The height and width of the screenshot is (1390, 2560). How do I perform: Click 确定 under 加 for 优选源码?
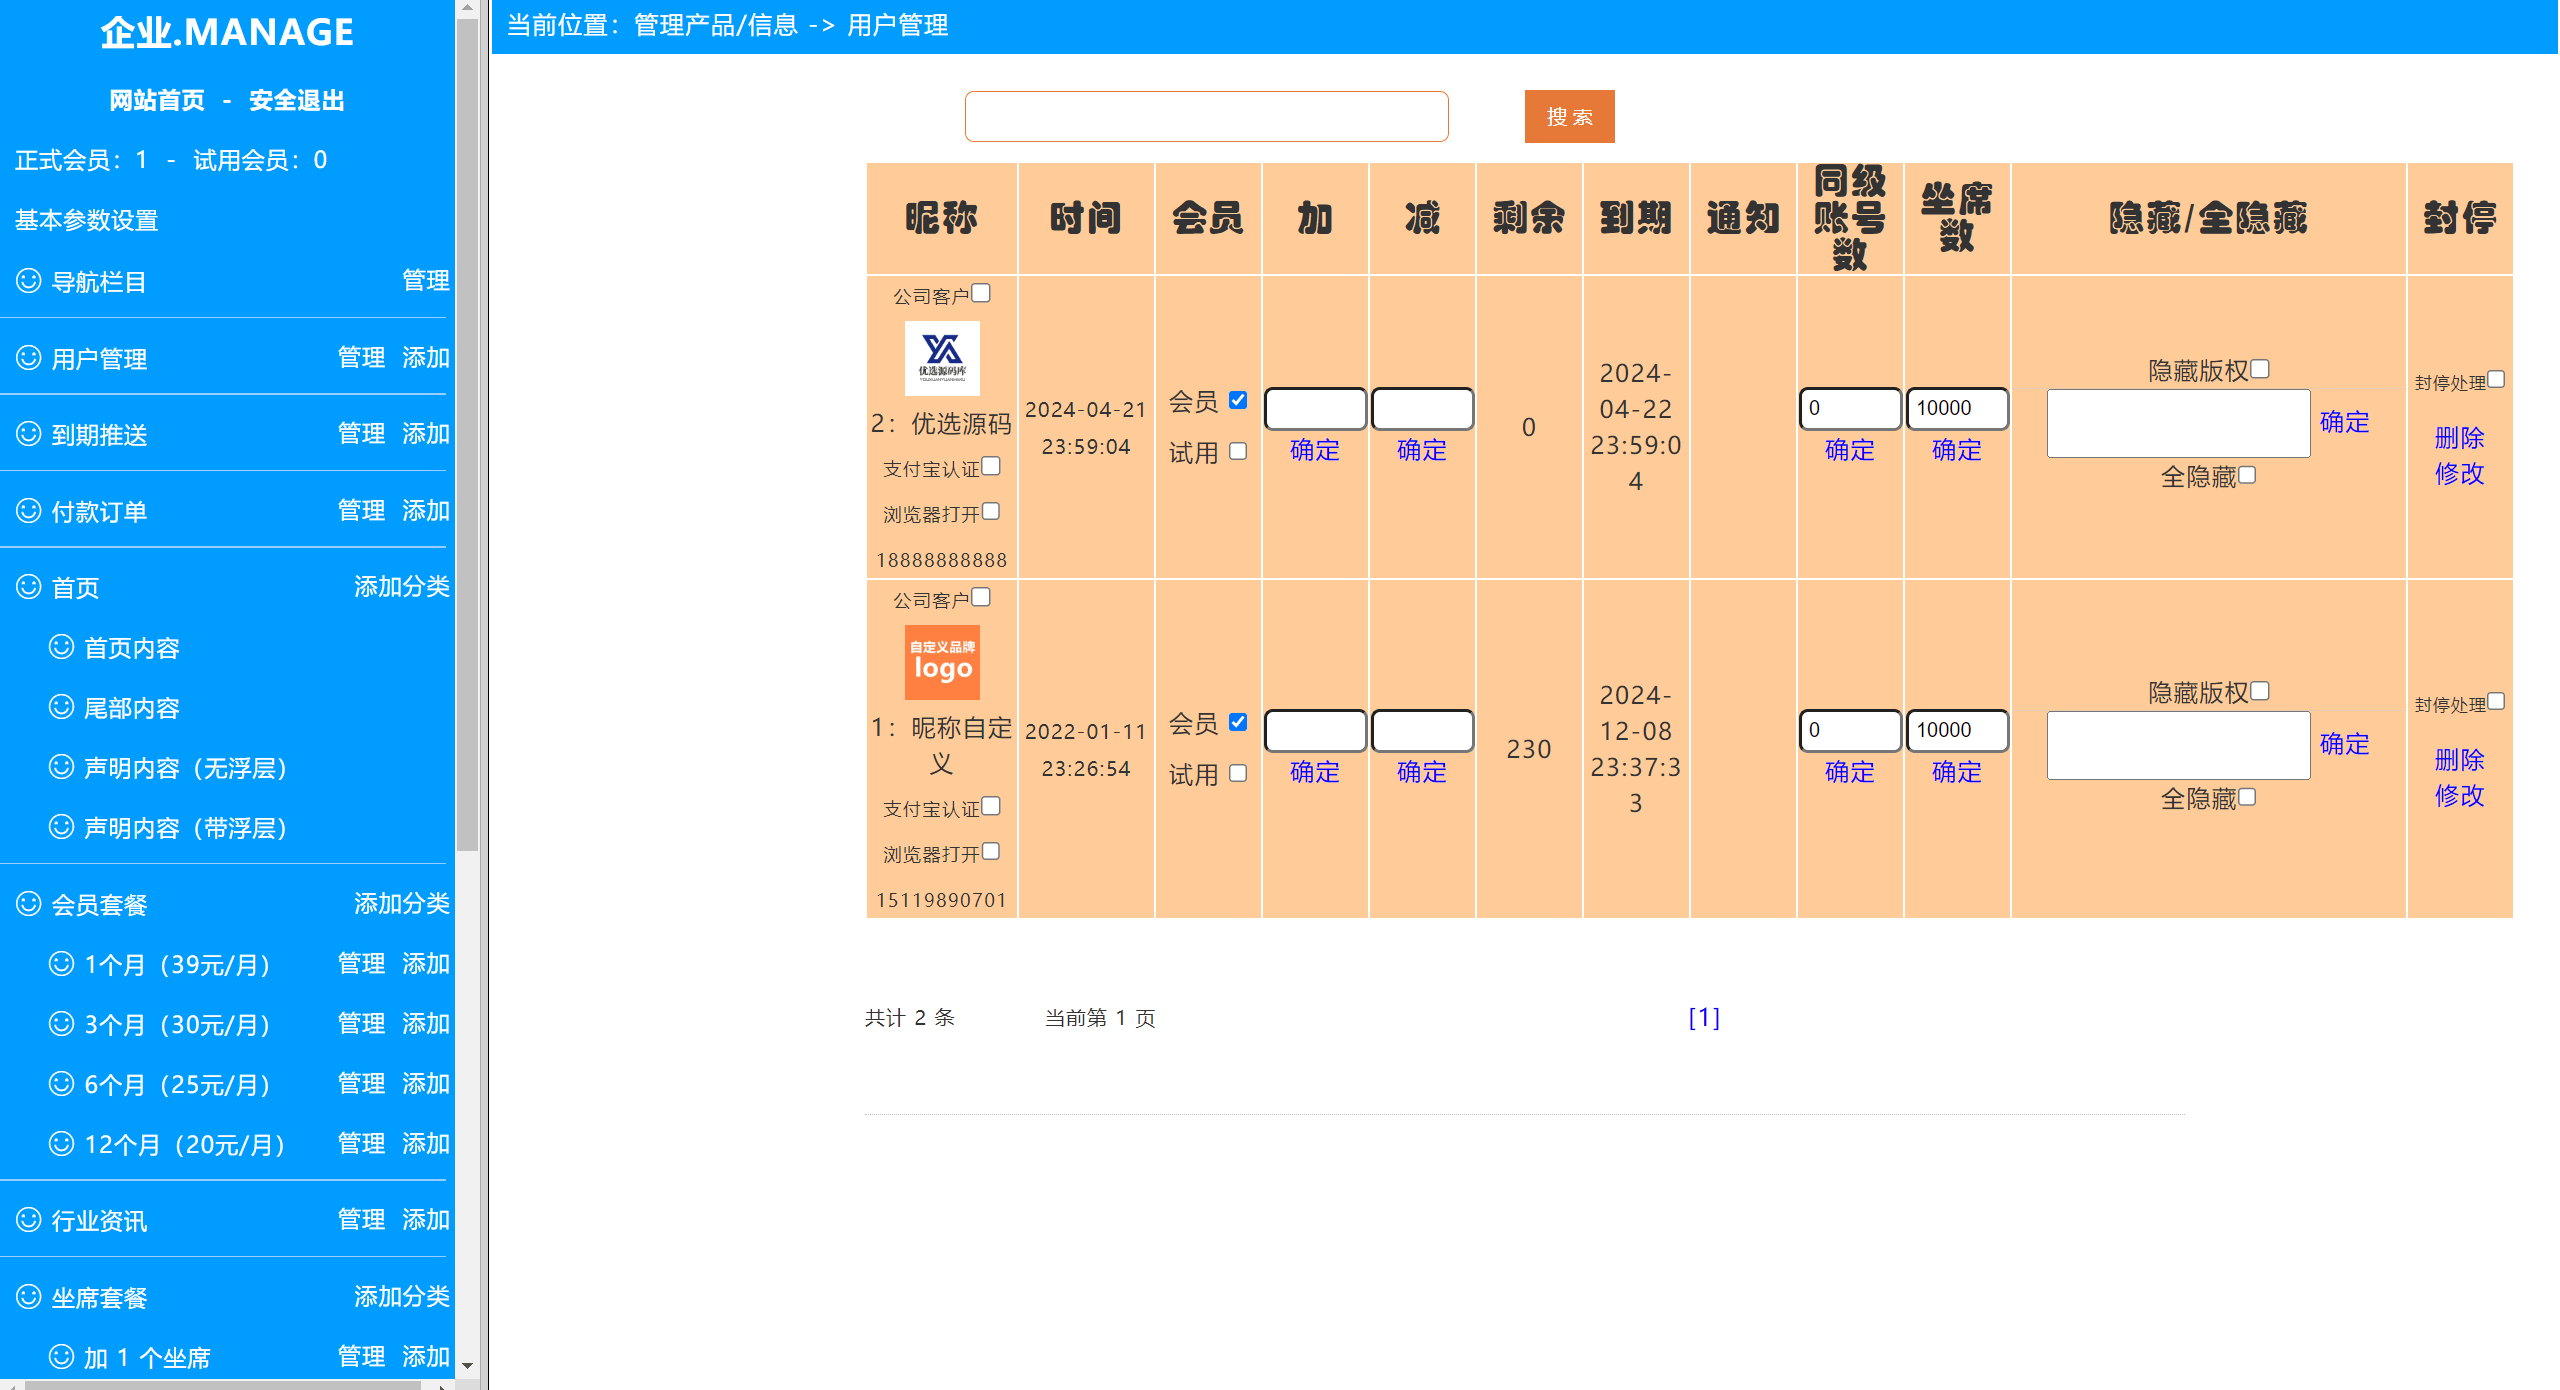[x=1315, y=450]
